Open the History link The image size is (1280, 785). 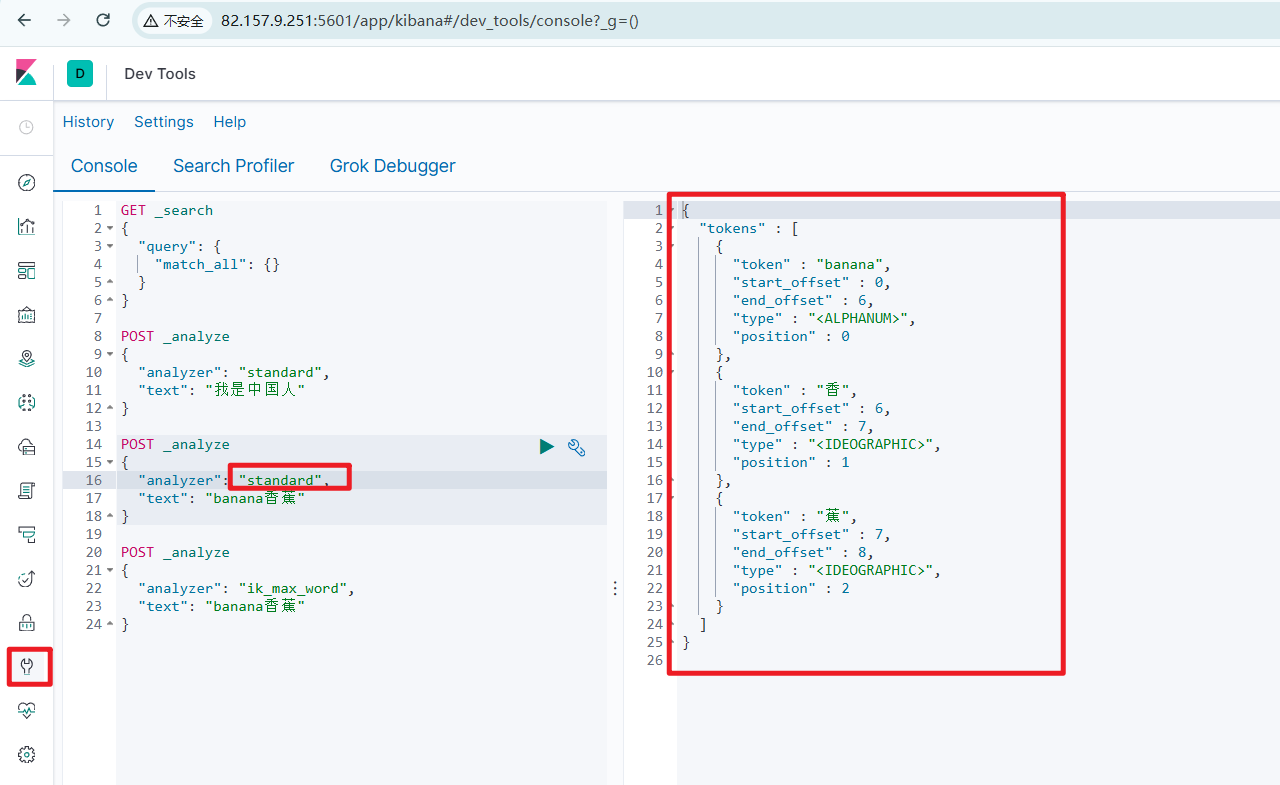pyautogui.click(x=88, y=122)
